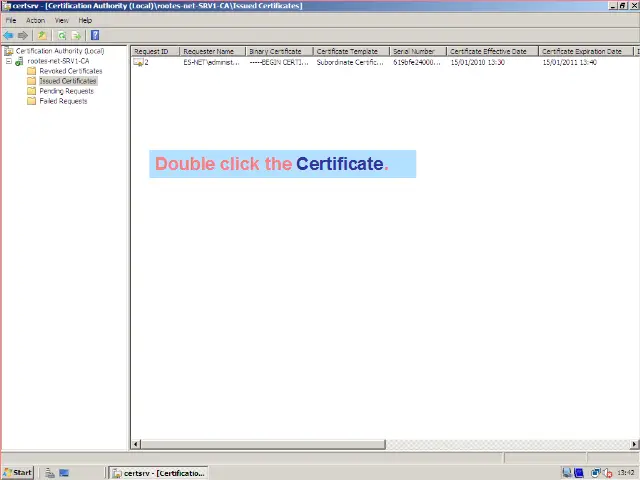
Task: Click the horizontal scrollbar right arrow
Action: (634, 444)
